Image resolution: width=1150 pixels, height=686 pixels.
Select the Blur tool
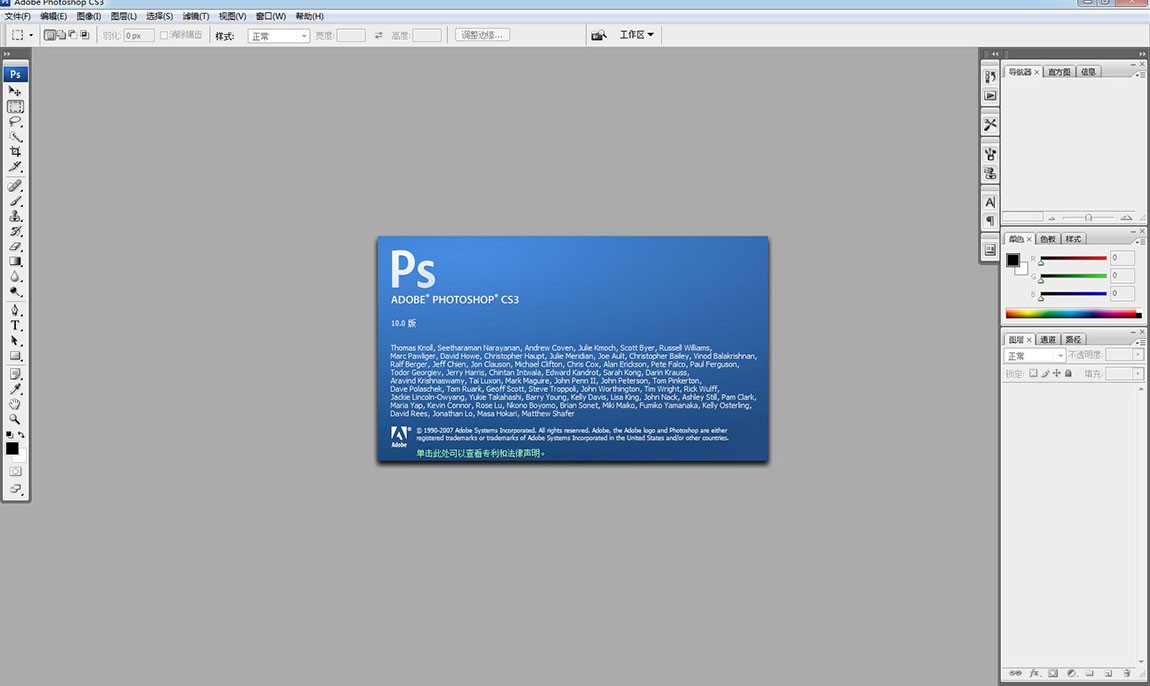click(x=15, y=277)
